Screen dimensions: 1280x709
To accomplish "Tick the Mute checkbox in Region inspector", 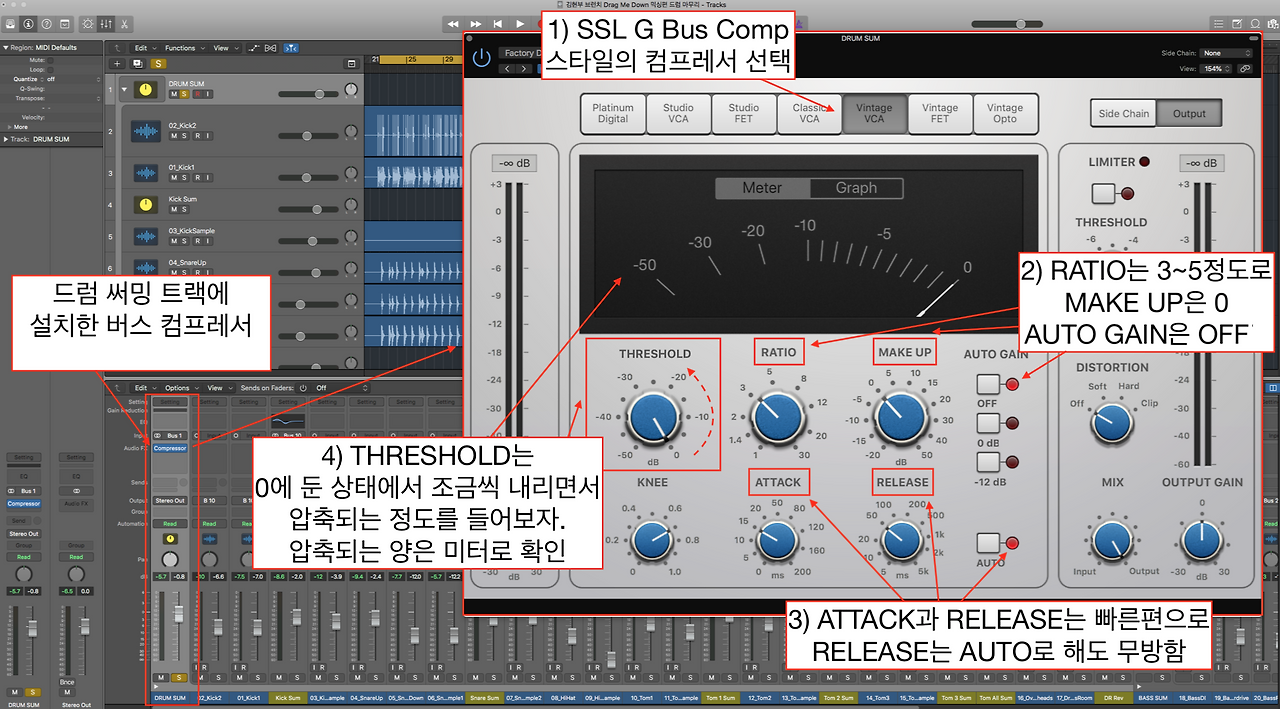I will pos(50,60).
